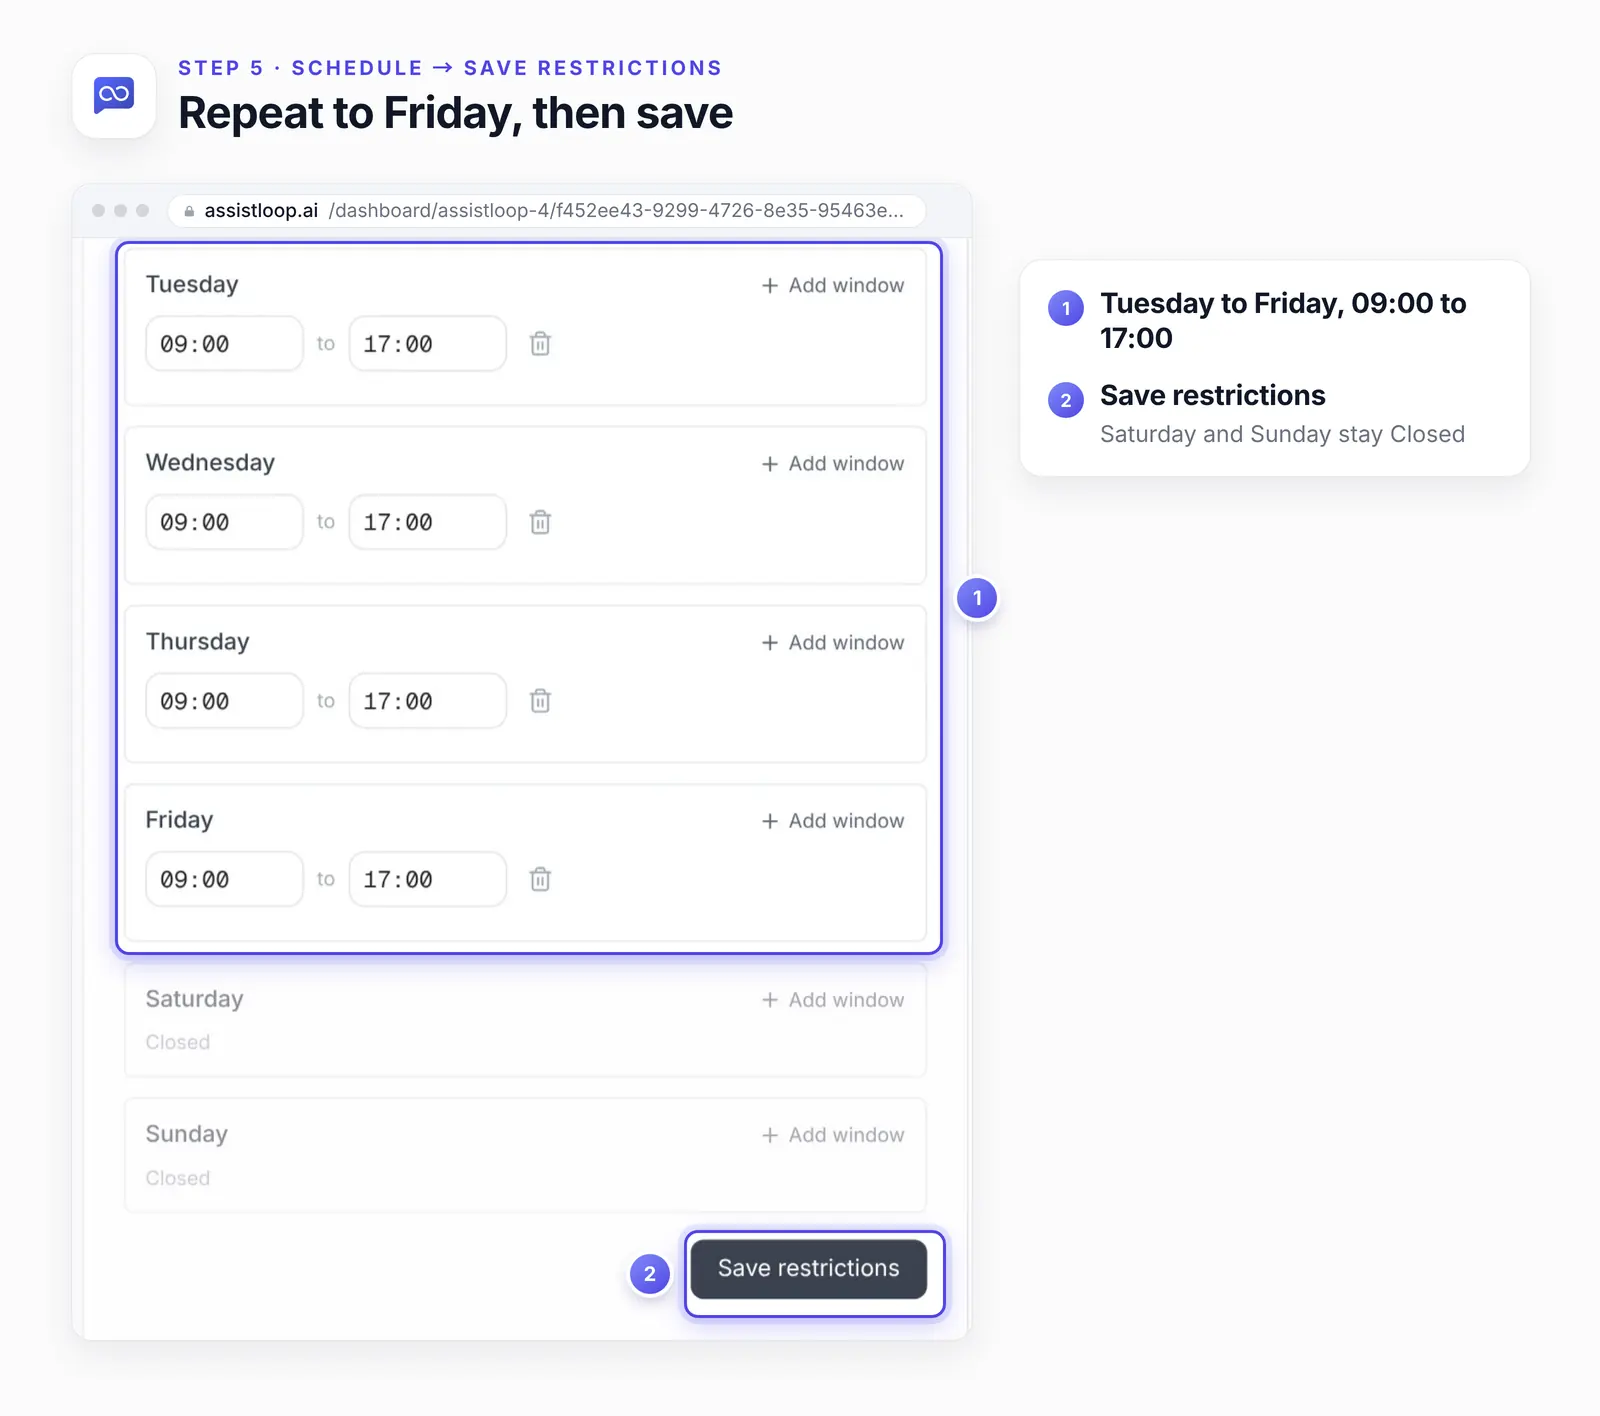Add window for Wednesday
1600x1416 pixels.
pos(833,464)
